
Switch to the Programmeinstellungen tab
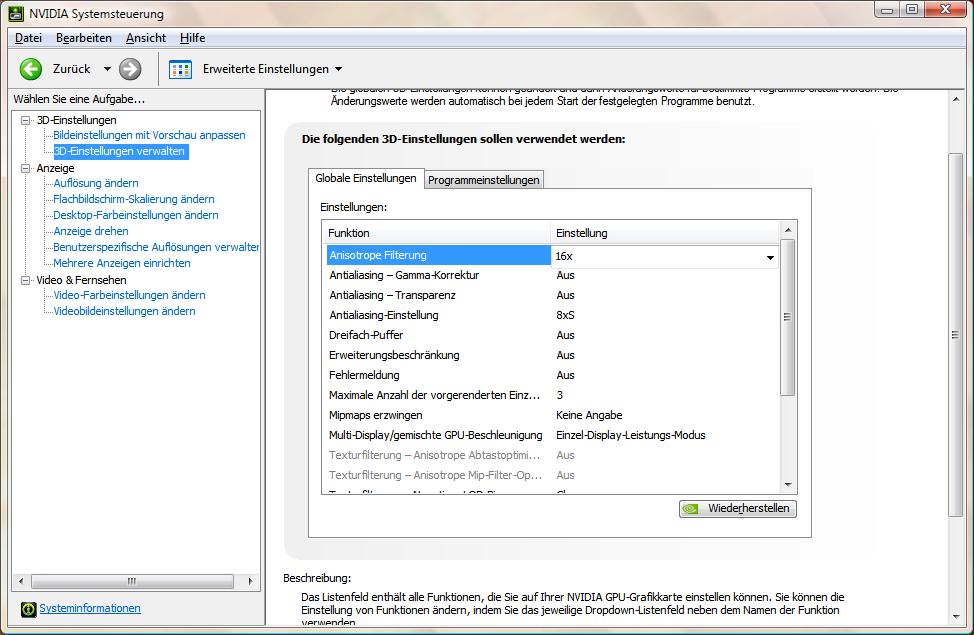click(484, 180)
